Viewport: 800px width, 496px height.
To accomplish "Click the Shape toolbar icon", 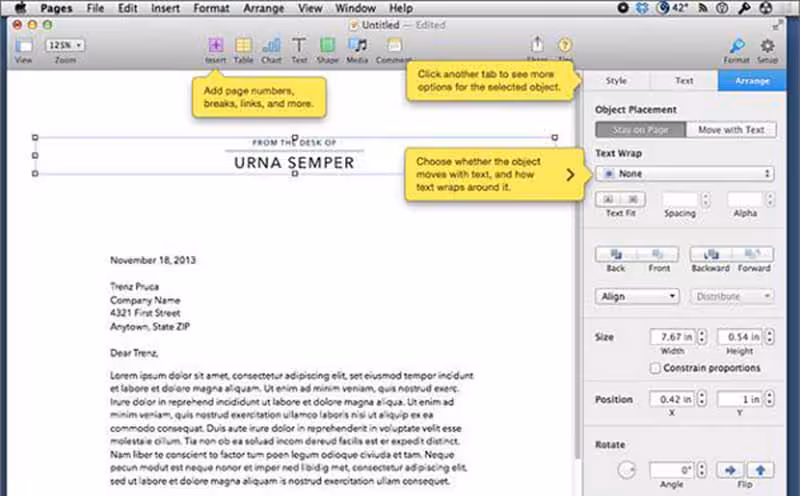I will [328, 45].
